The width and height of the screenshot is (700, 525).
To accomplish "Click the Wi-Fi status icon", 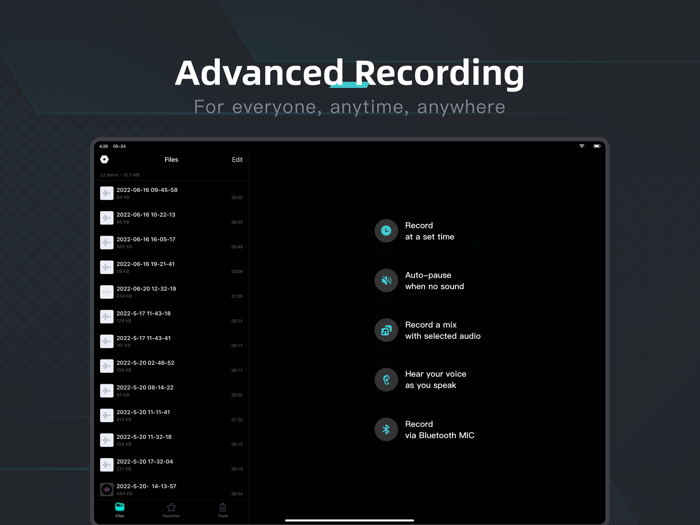I will 582,146.
